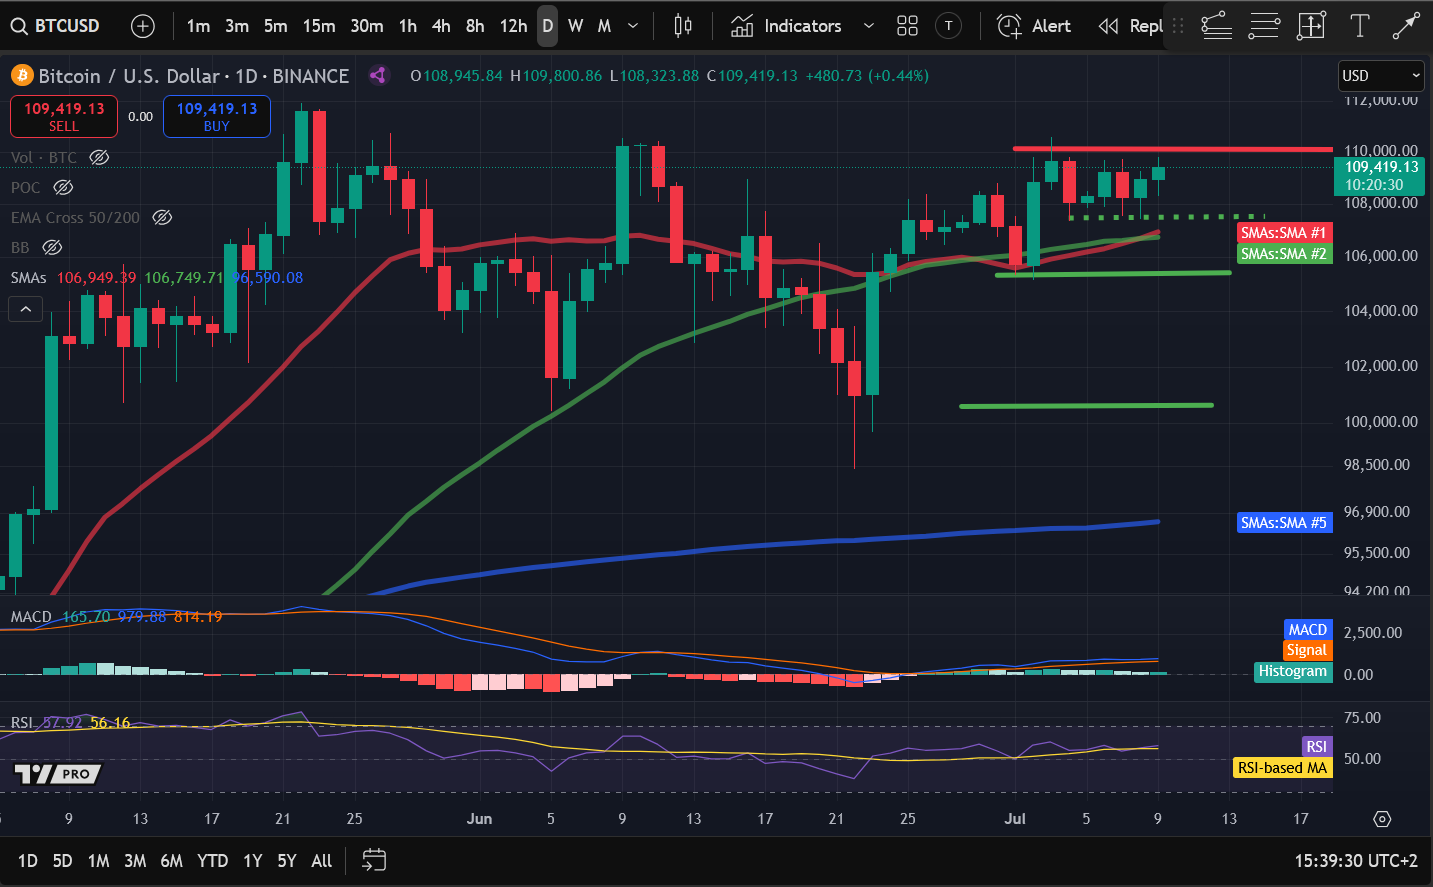This screenshot has width=1433, height=887.
Task: Select the measure/projection tool
Action: [x=1311, y=26]
